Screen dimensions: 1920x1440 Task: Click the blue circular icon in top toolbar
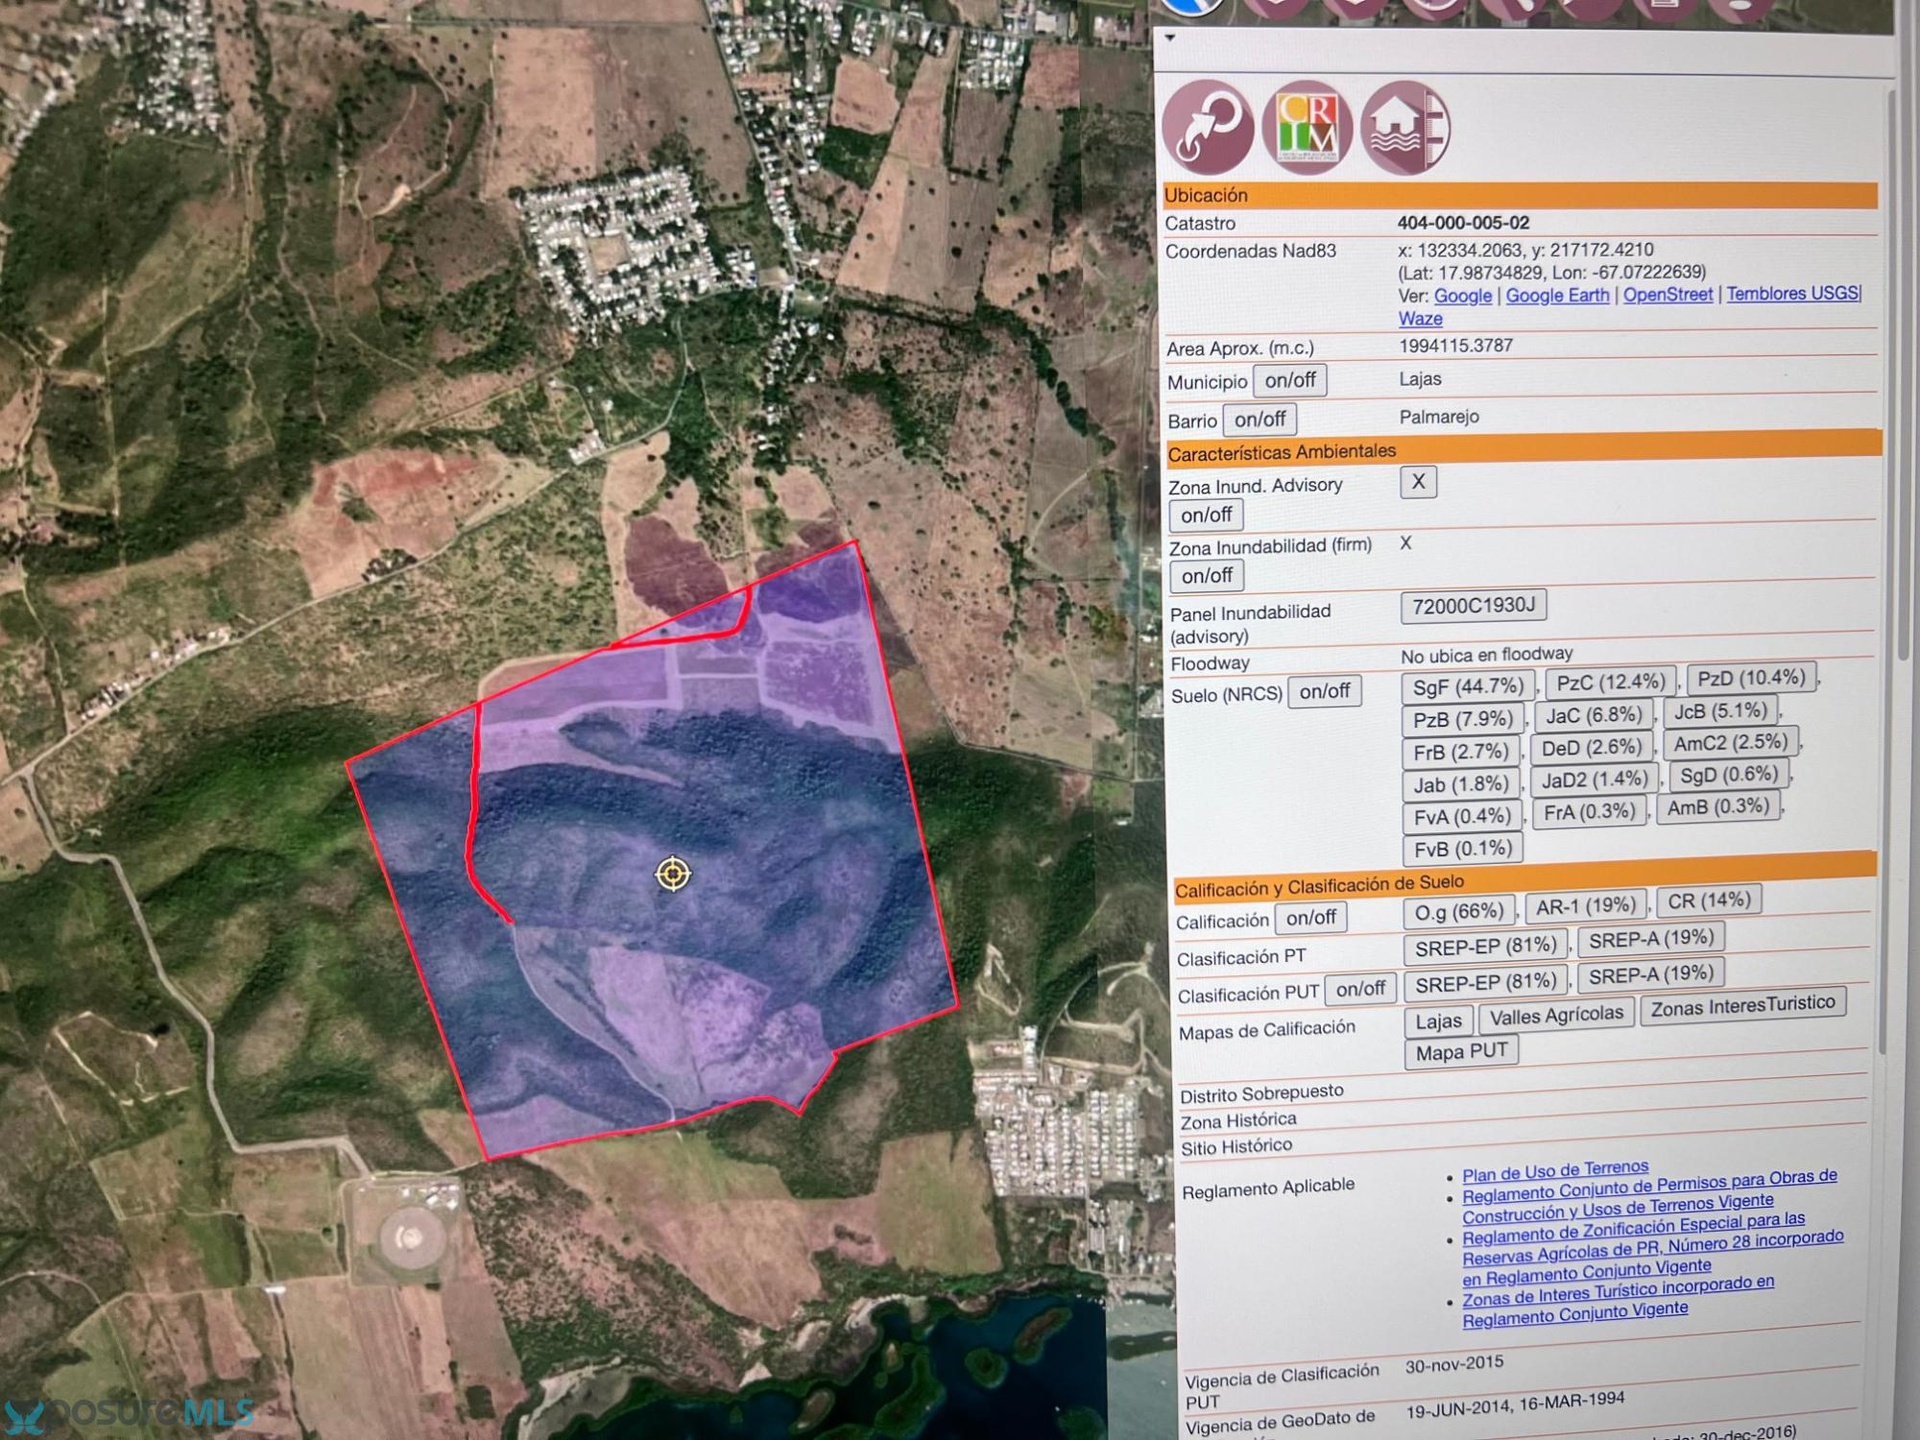click(1193, 6)
